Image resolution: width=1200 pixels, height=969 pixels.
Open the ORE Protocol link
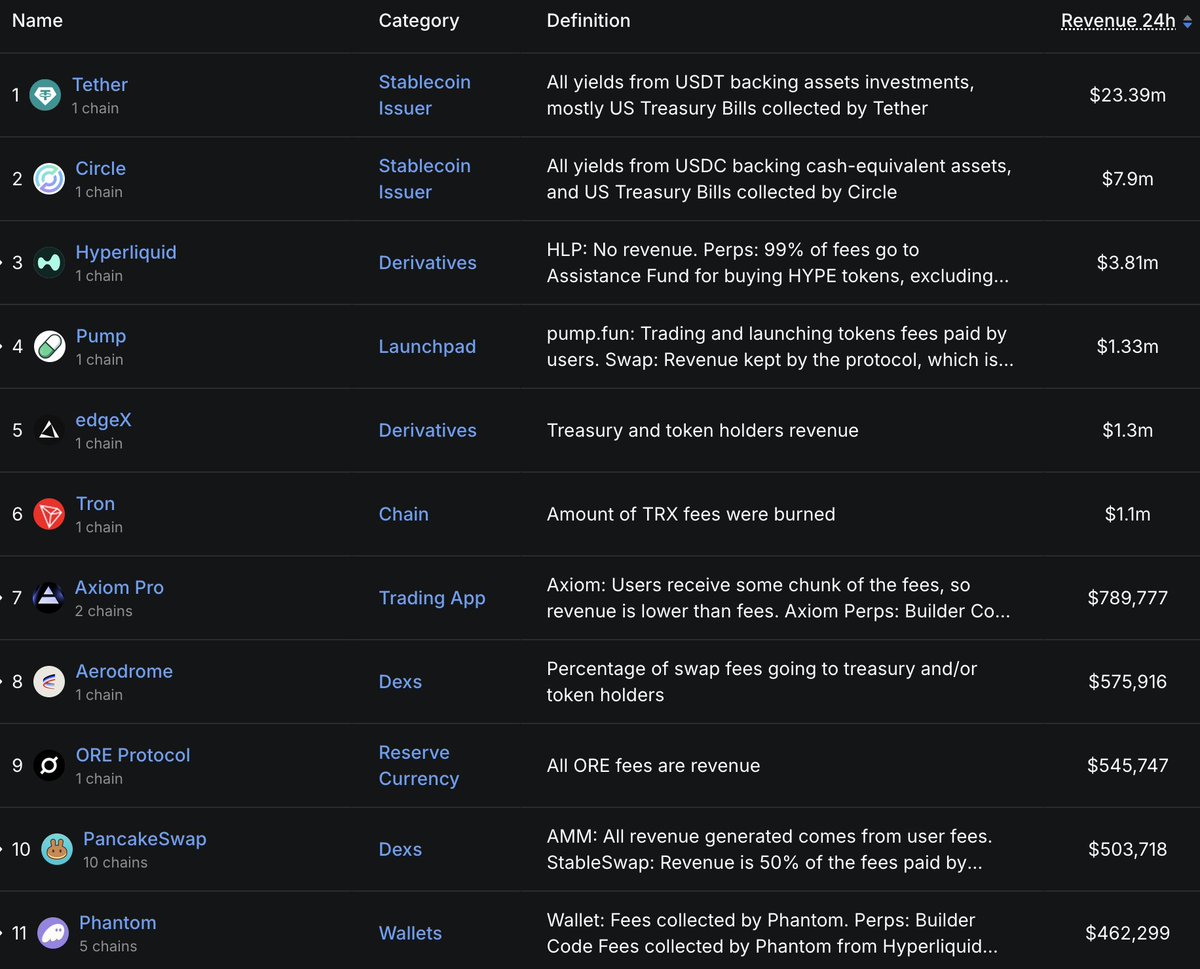(x=133, y=755)
